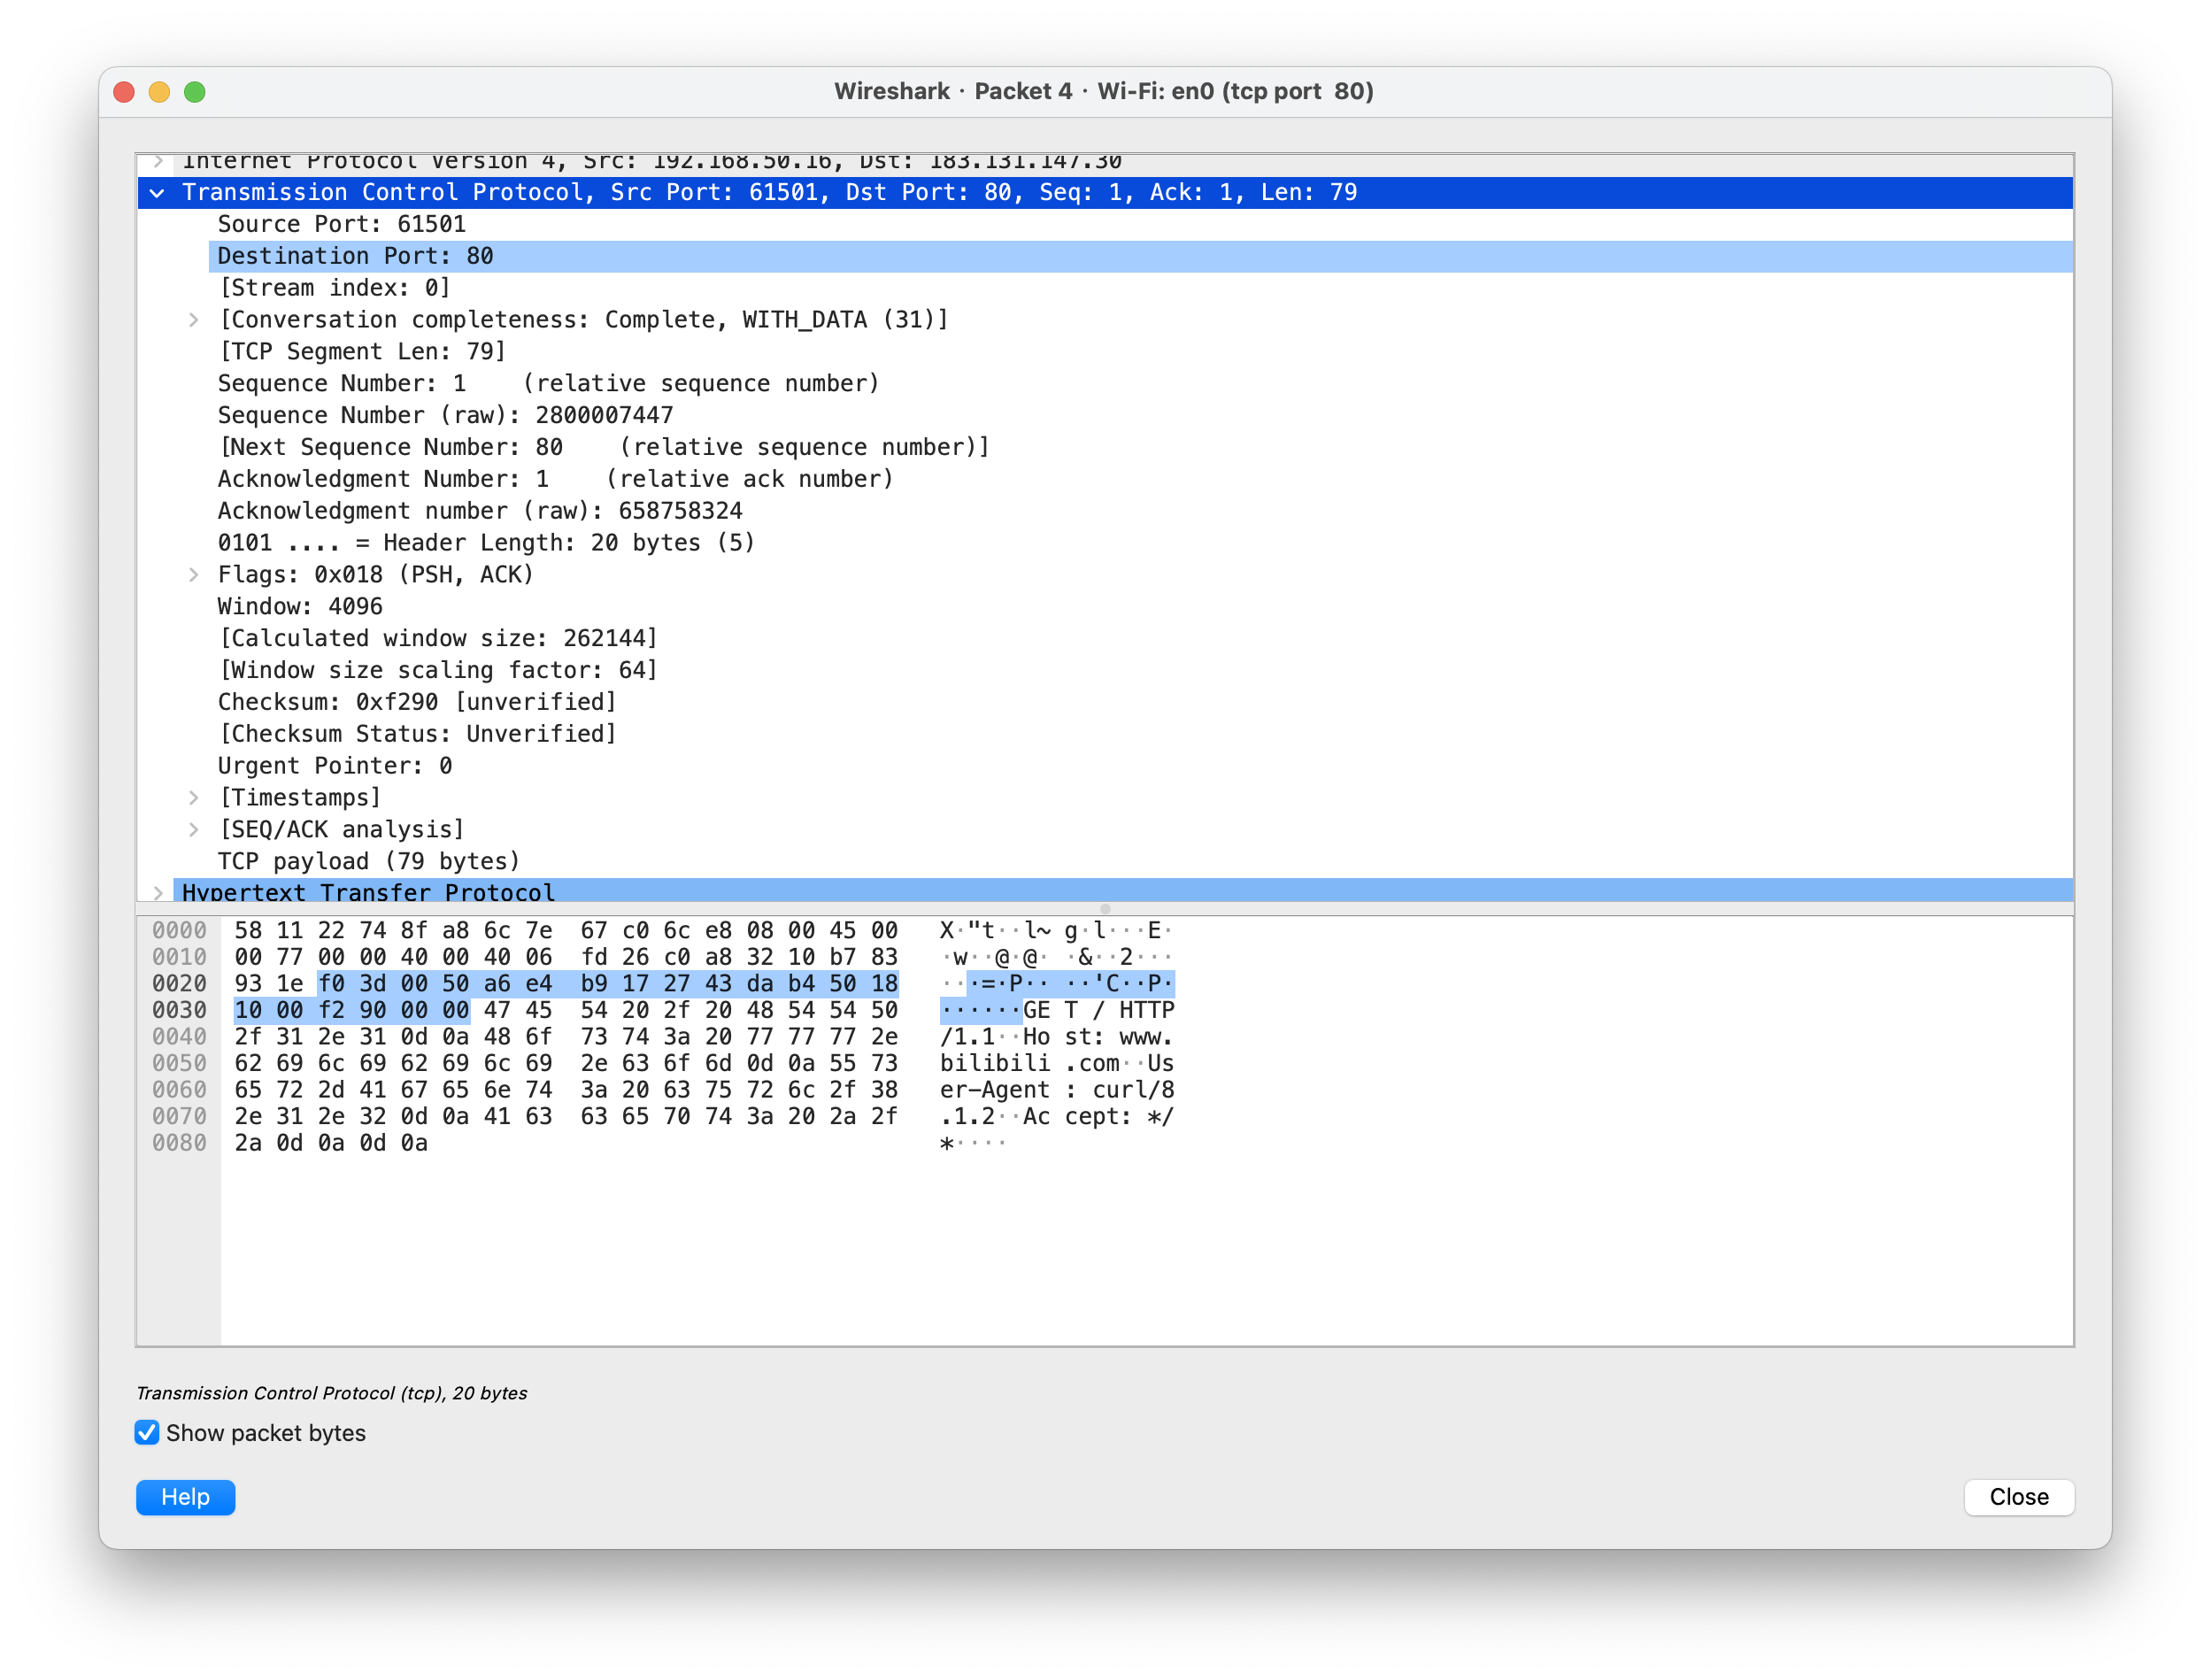The width and height of the screenshot is (2211, 1680).
Task: Select the TCP payload (79 bytes) row
Action: click(368, 862)
